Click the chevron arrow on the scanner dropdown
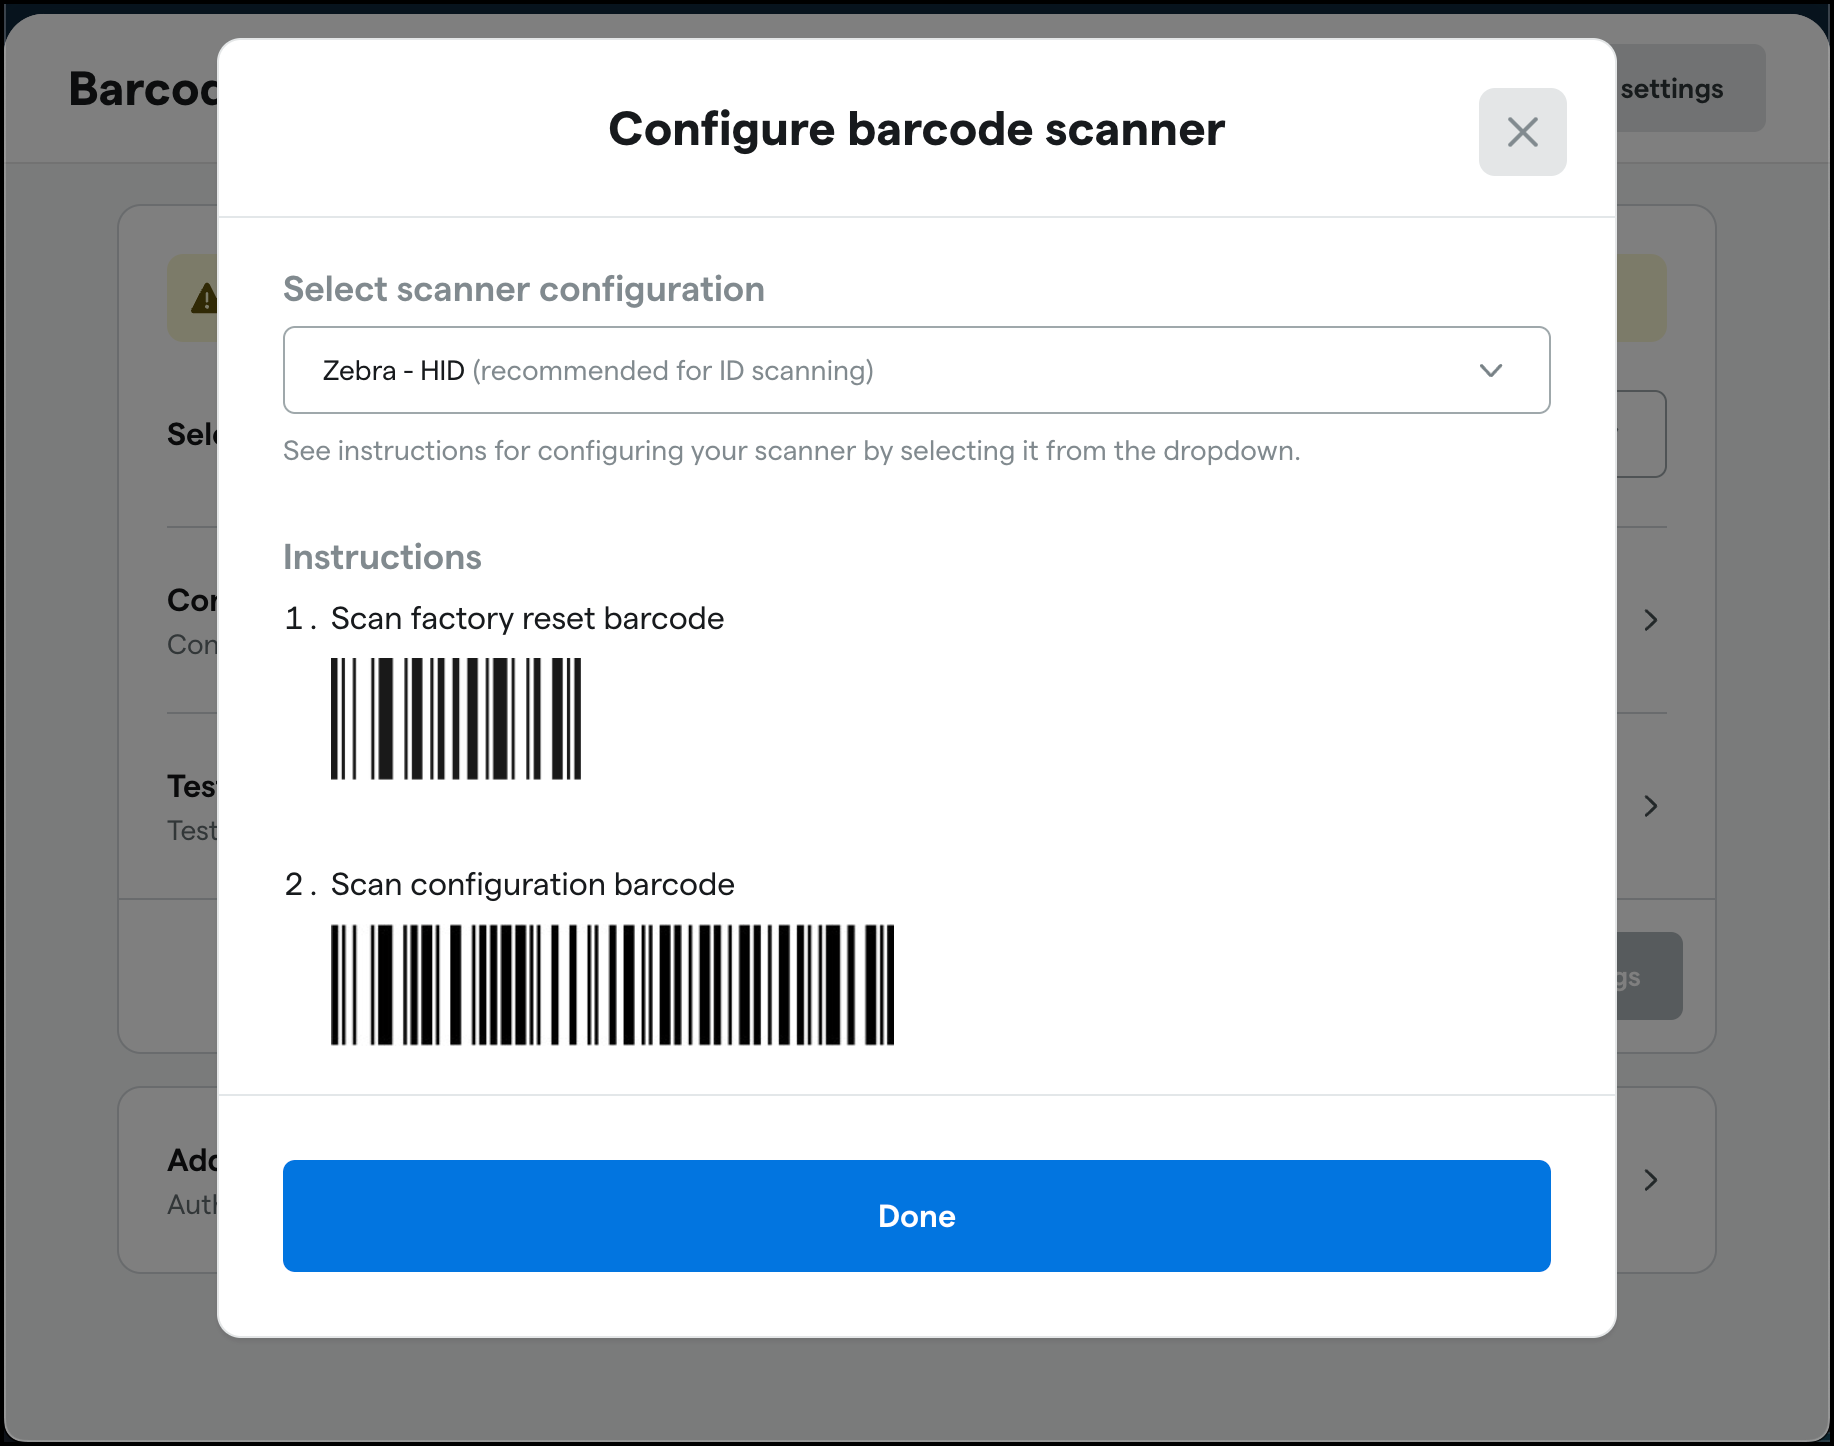 coord(1489,370)
